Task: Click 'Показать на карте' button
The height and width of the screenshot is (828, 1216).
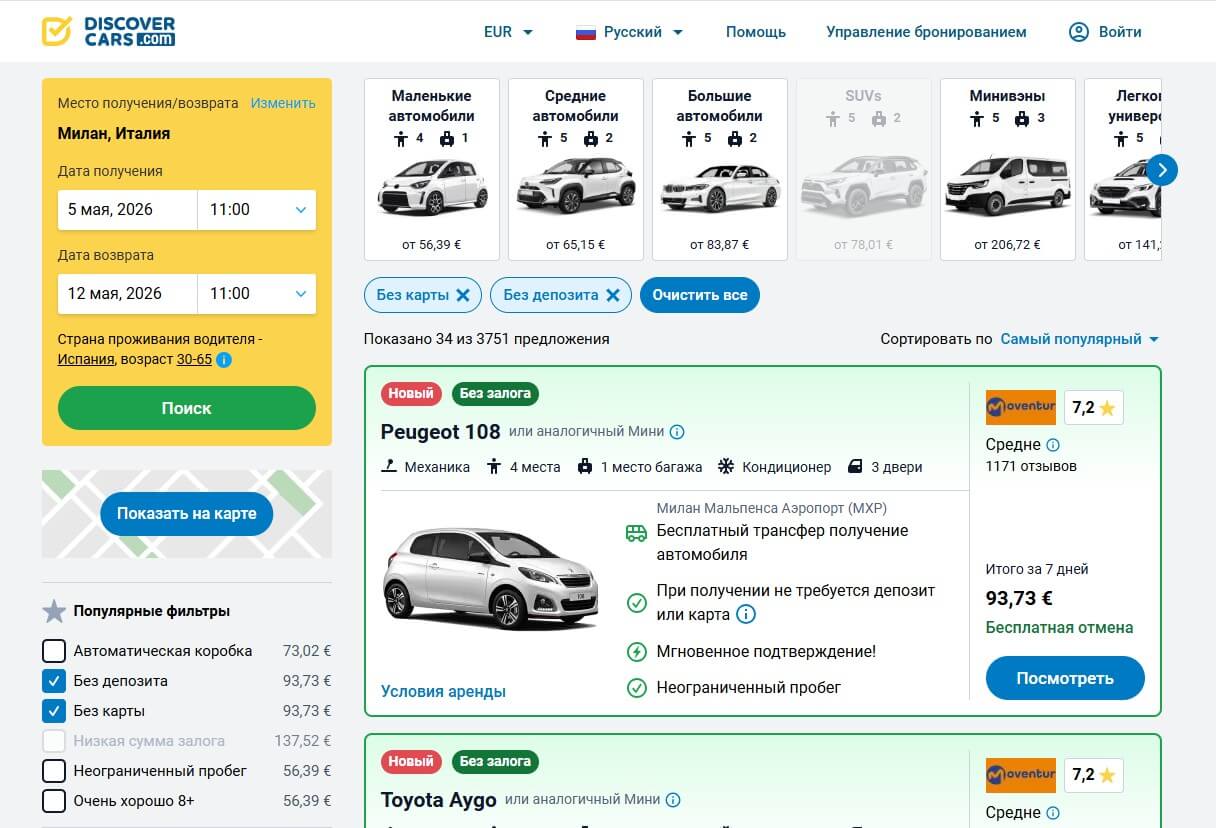Action: (x=187, y=514)
